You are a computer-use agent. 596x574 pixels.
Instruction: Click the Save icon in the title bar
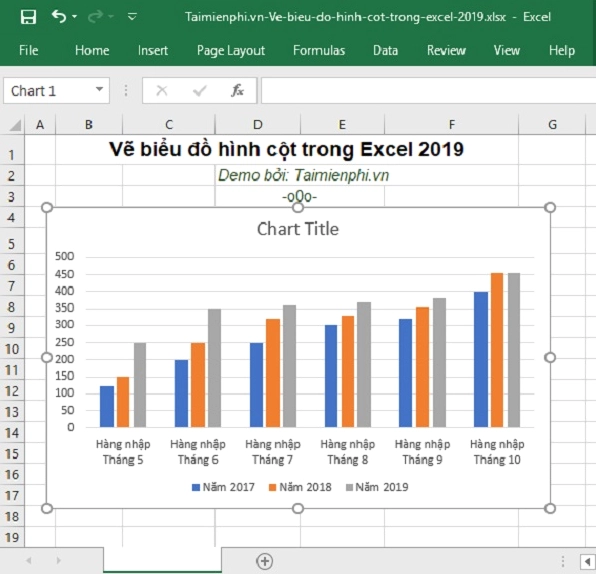pos(29,17)
